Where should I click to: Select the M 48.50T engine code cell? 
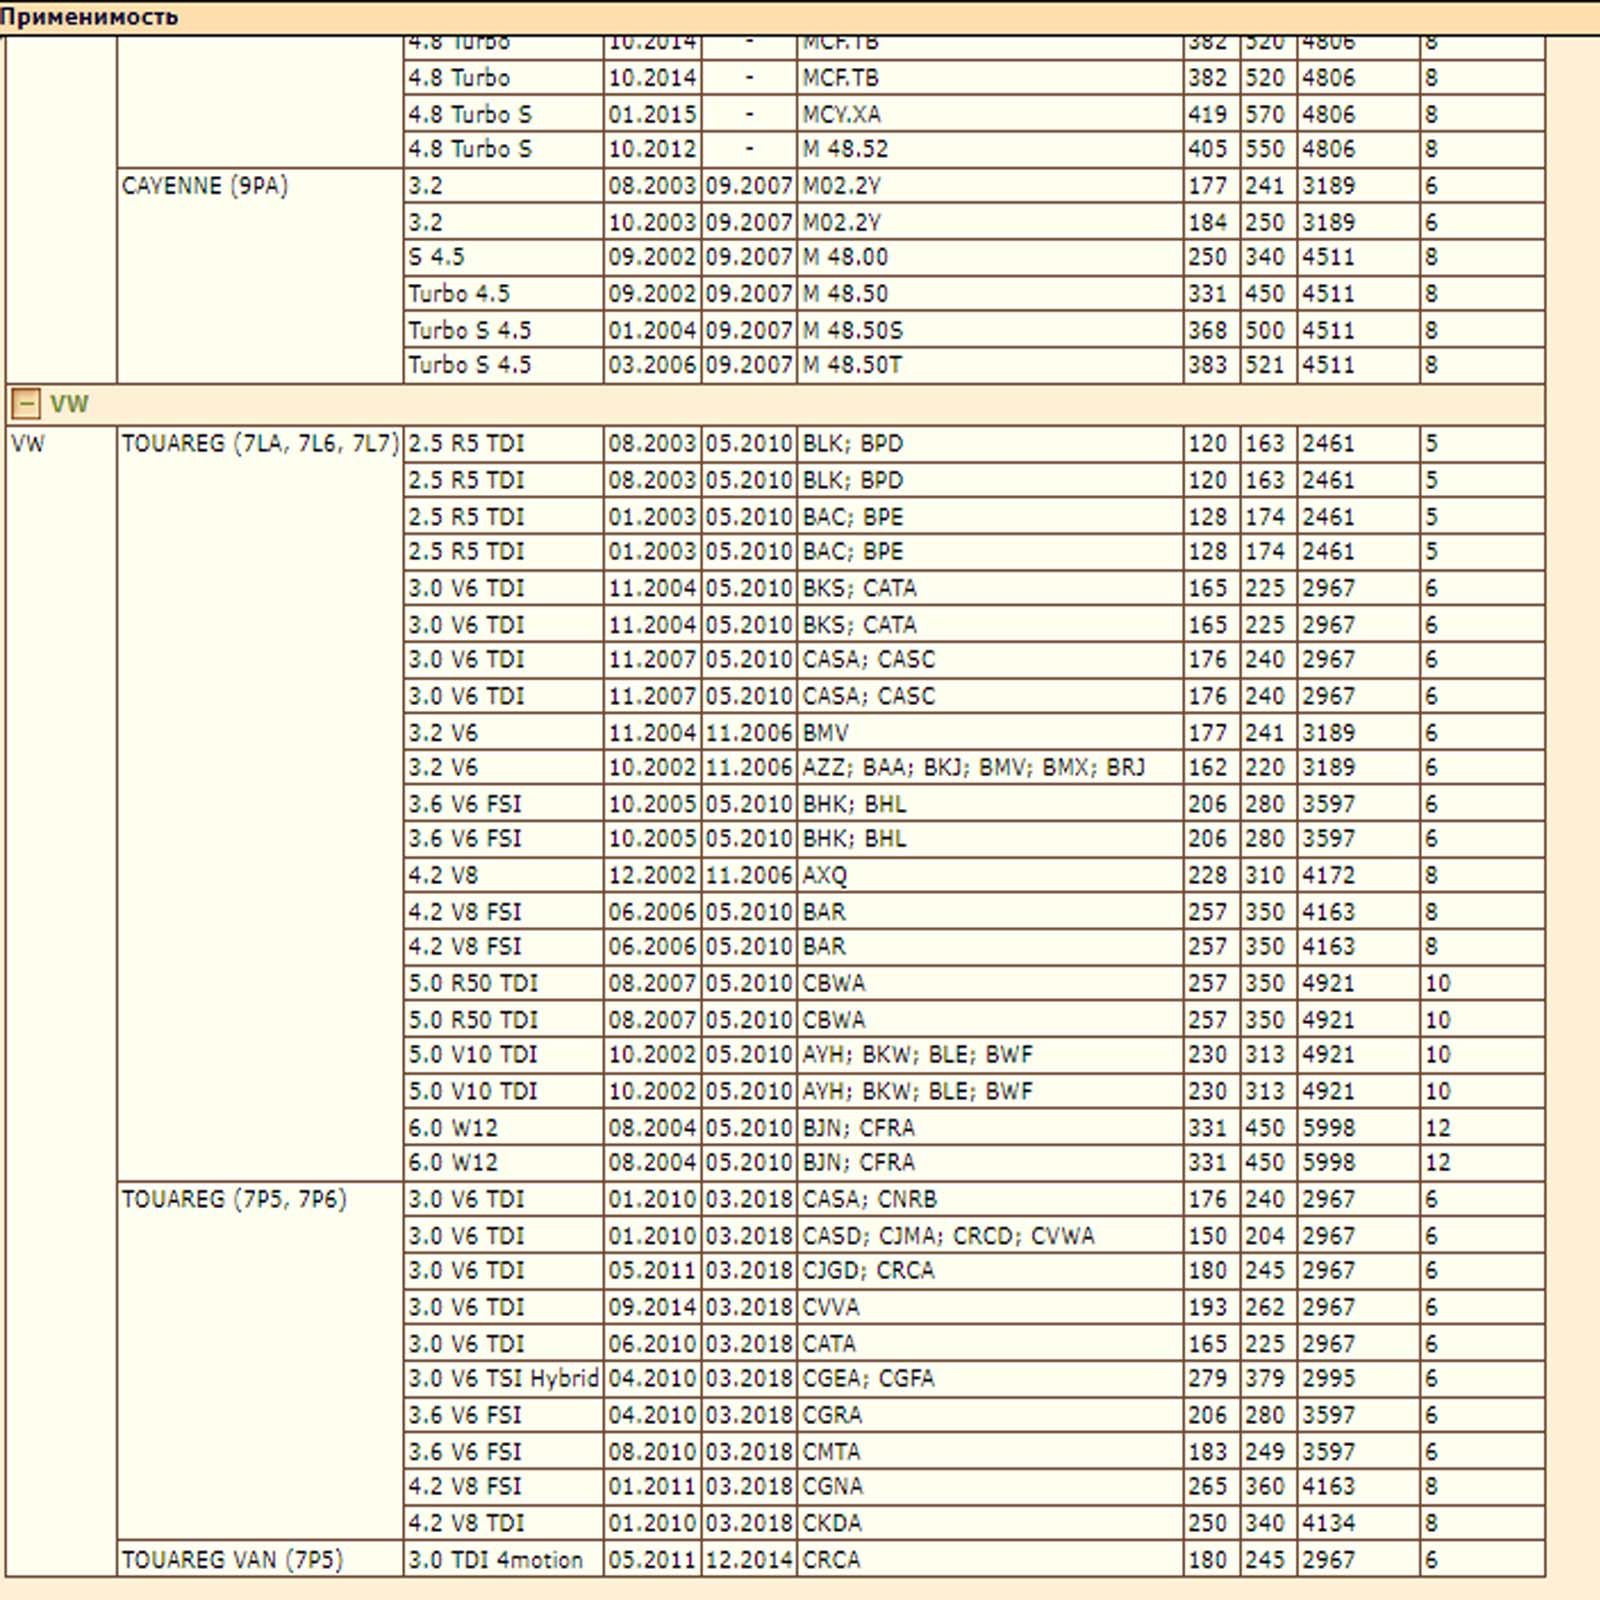point(852,366)
